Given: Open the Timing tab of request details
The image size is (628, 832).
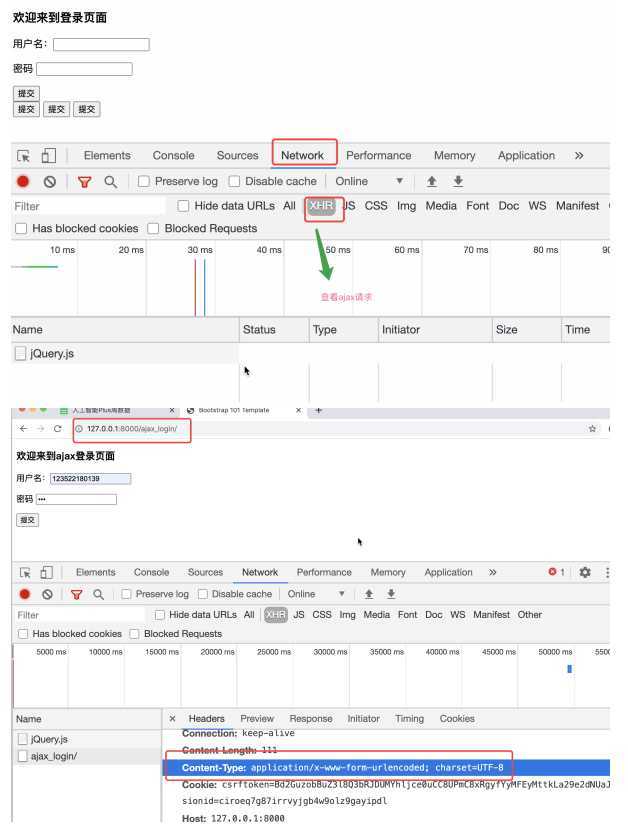Looking at the screenshot, I should 409,718.
